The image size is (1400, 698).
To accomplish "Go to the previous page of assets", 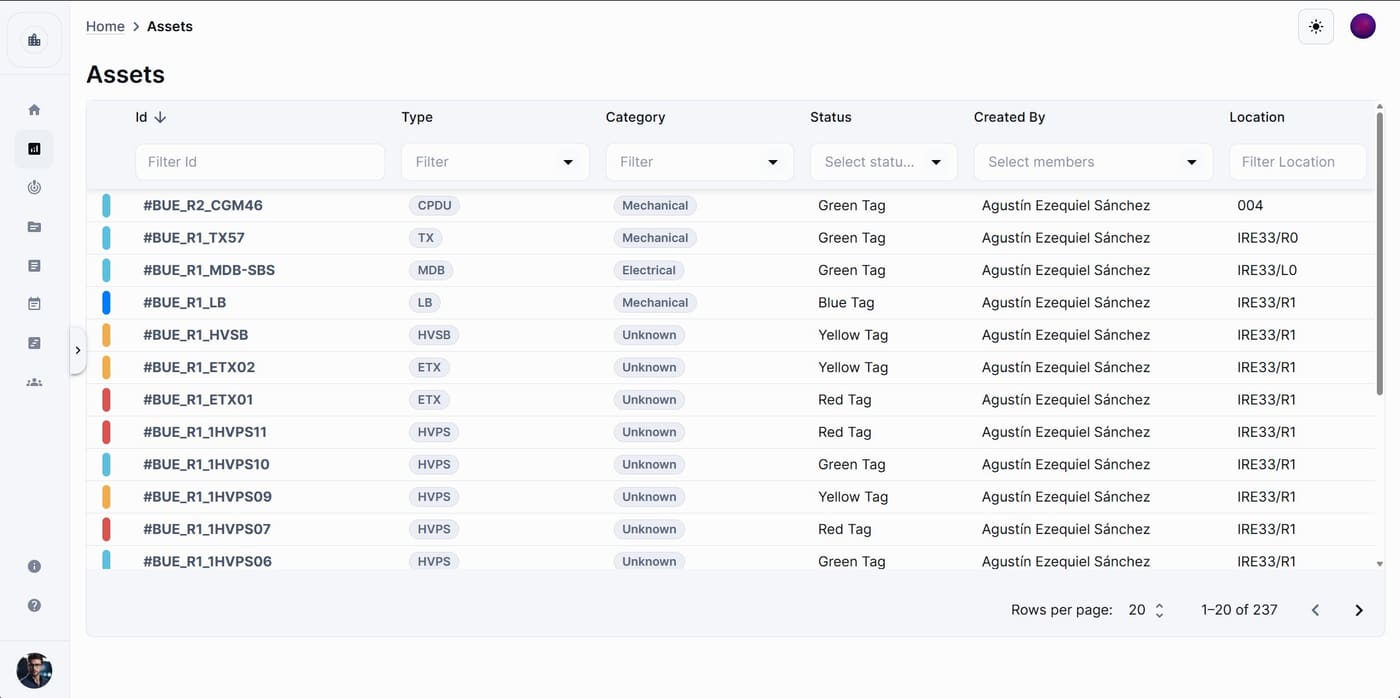I will pos(1315,610).
